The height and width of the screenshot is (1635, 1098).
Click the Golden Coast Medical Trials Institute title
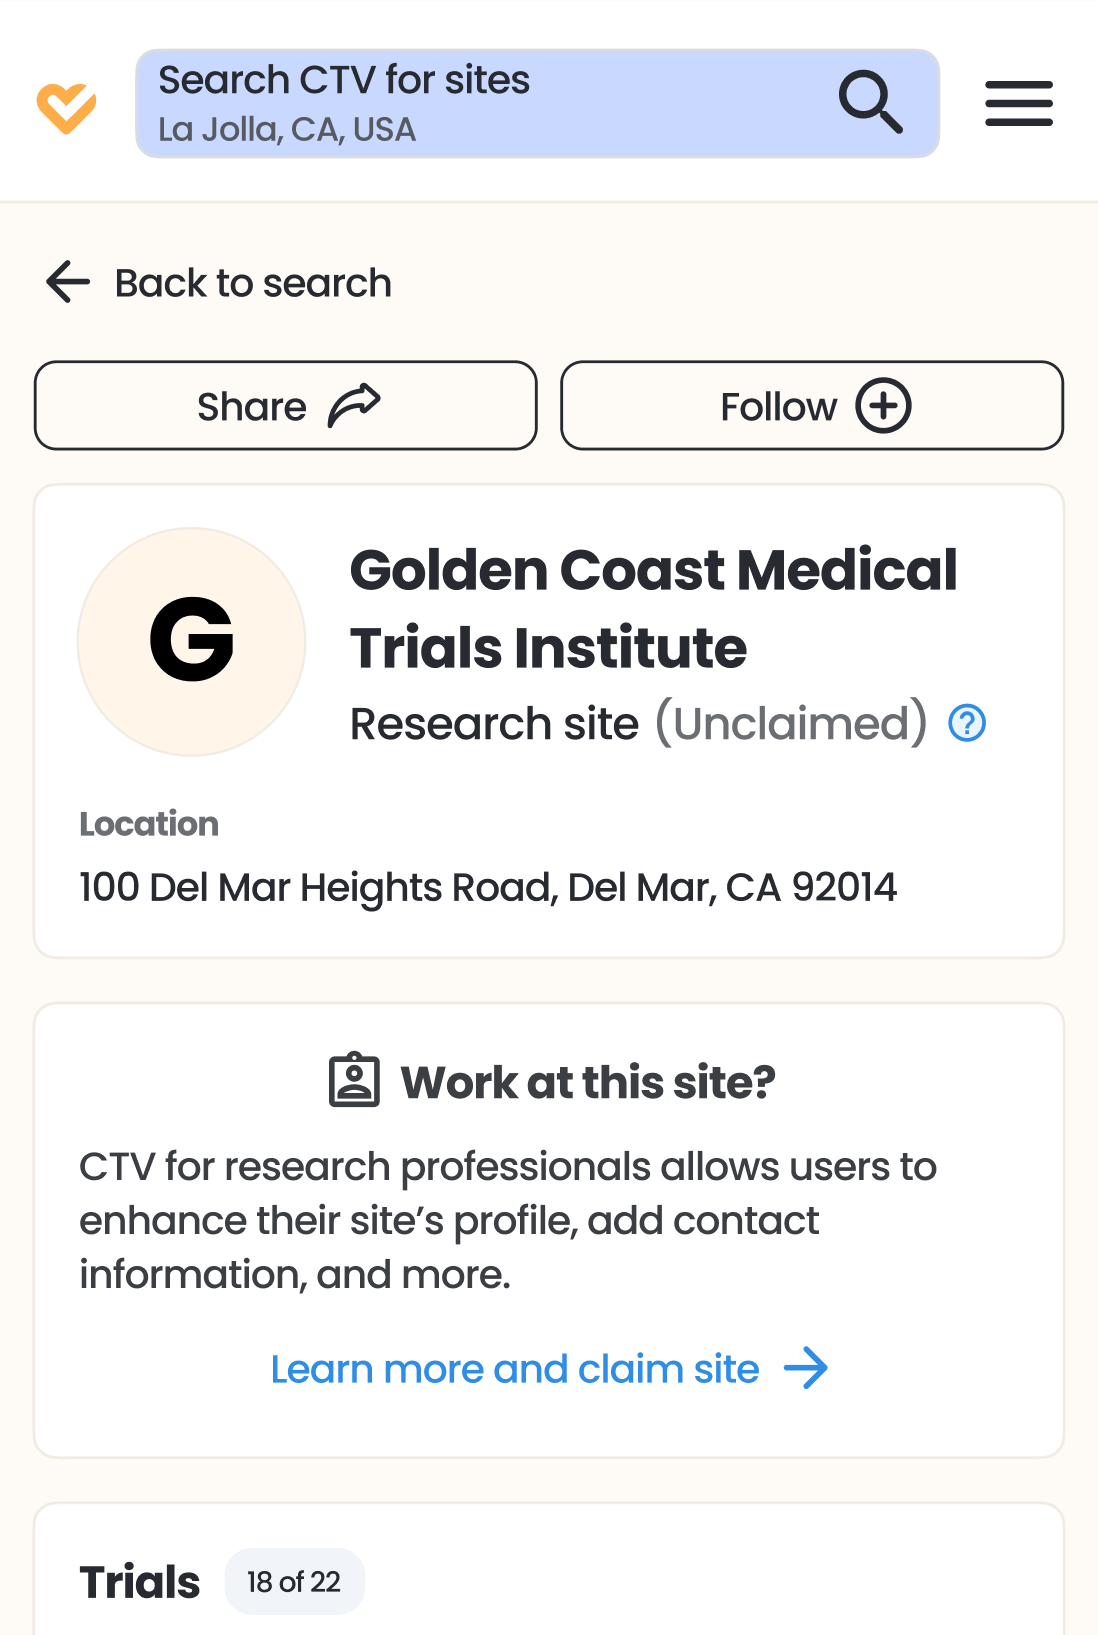tap(653, 608)
